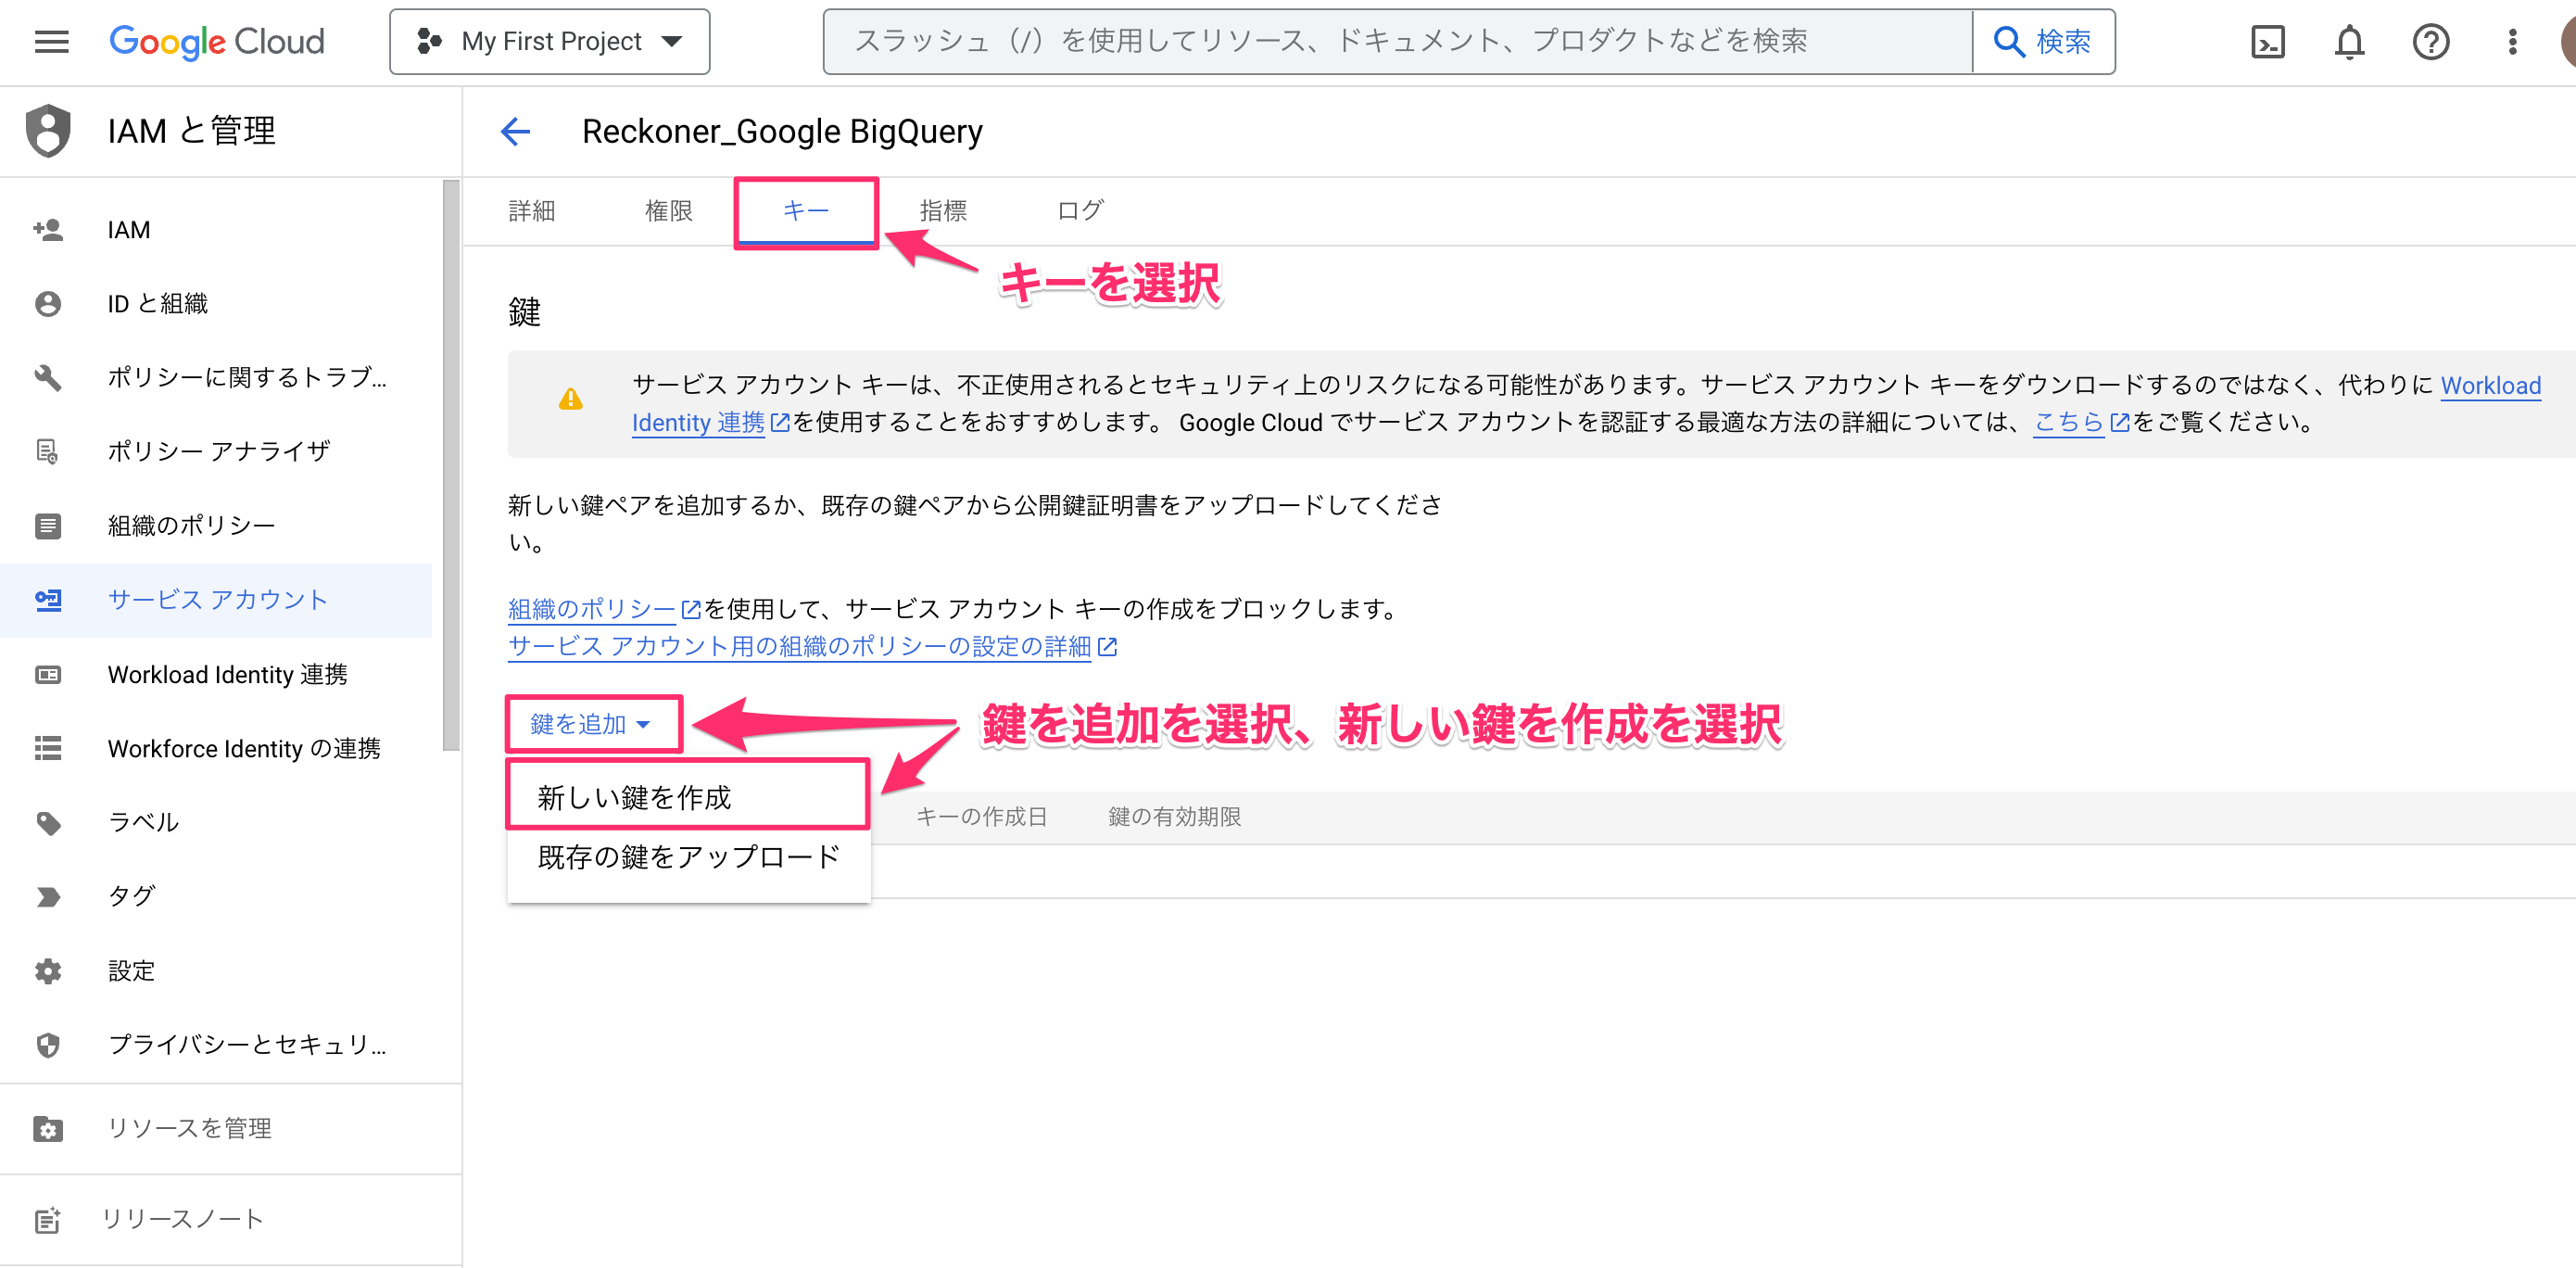
Task: Open the three-dot settings menu
Action: point(2512,41)
